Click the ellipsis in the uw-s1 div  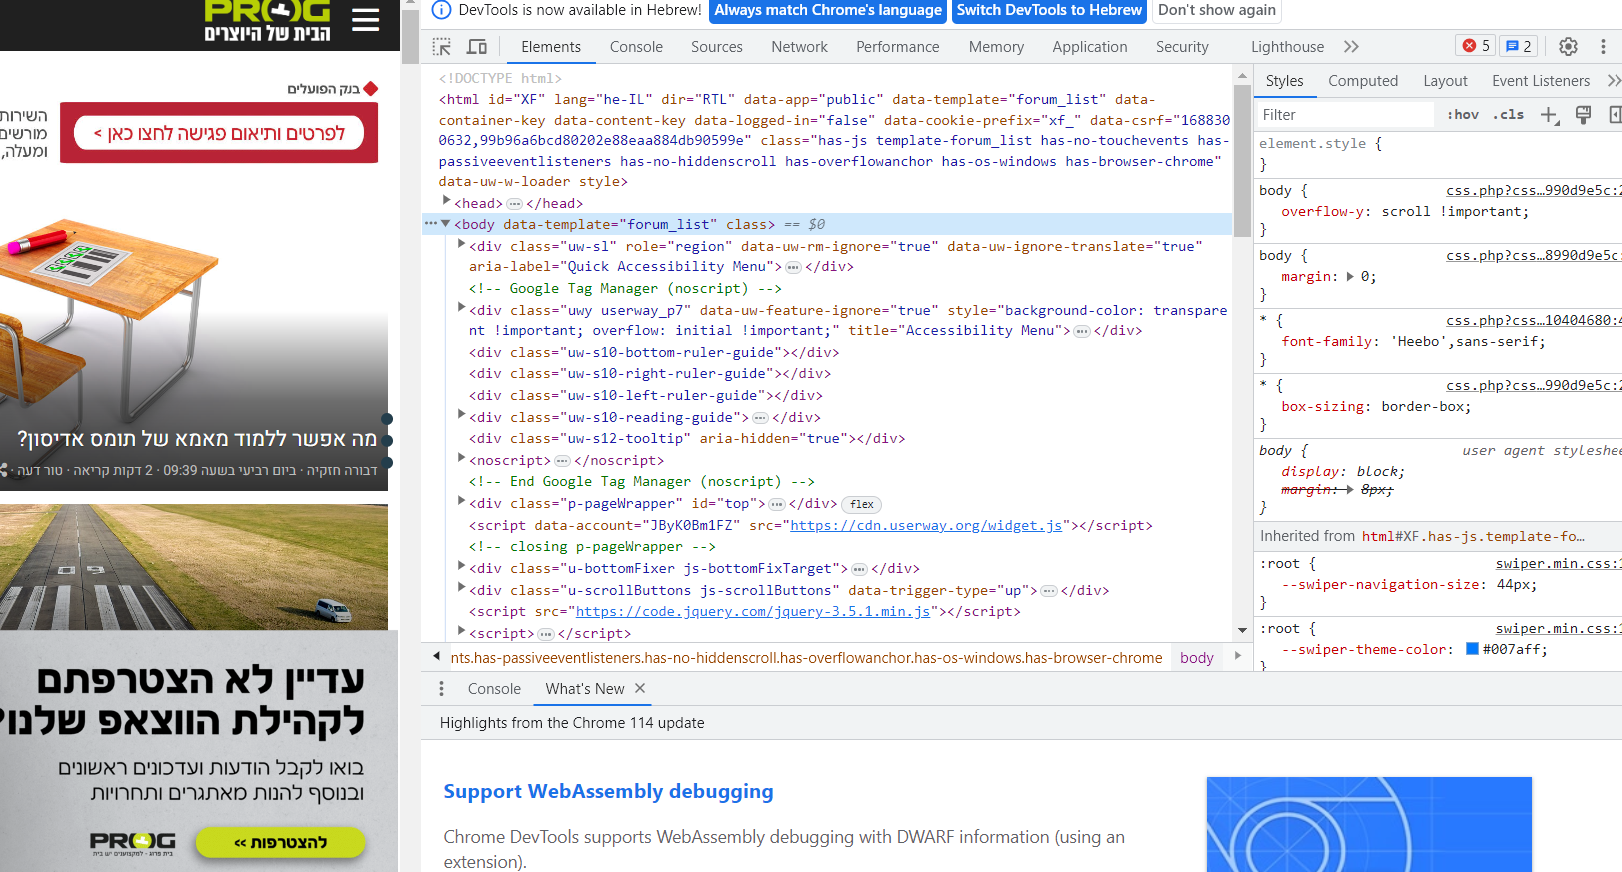pos(793,267)
